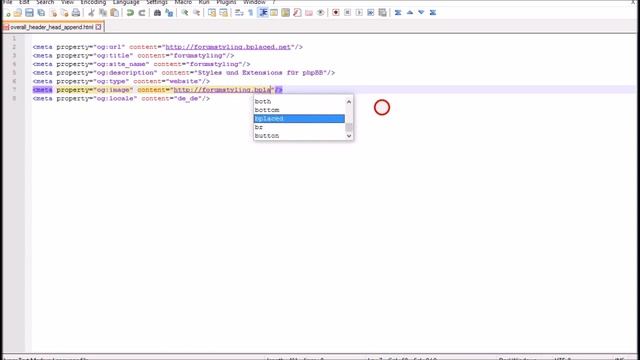Jump to the last difference icon

tap(433, 13)
